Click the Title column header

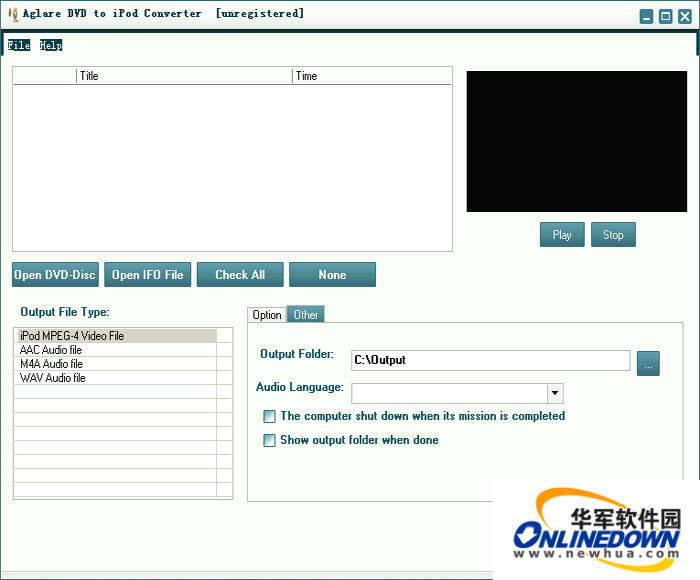184,76
